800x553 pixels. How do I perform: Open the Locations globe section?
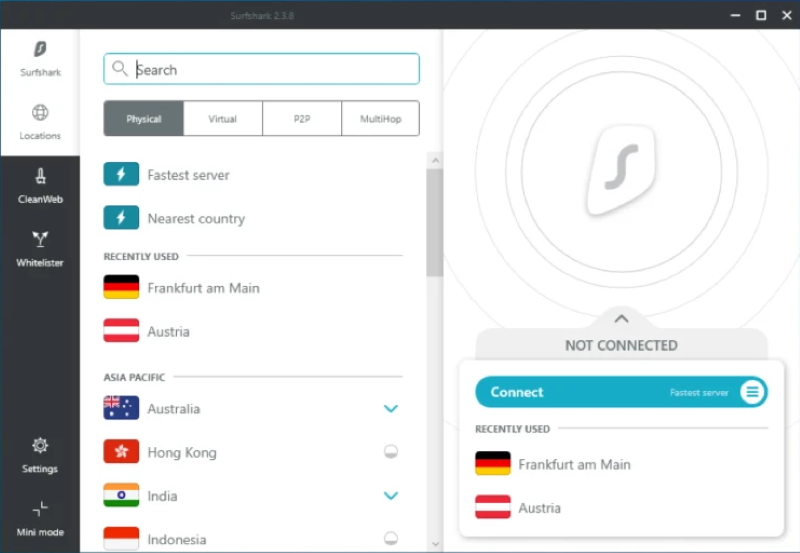pyautogui.click(x=40, y=122)
